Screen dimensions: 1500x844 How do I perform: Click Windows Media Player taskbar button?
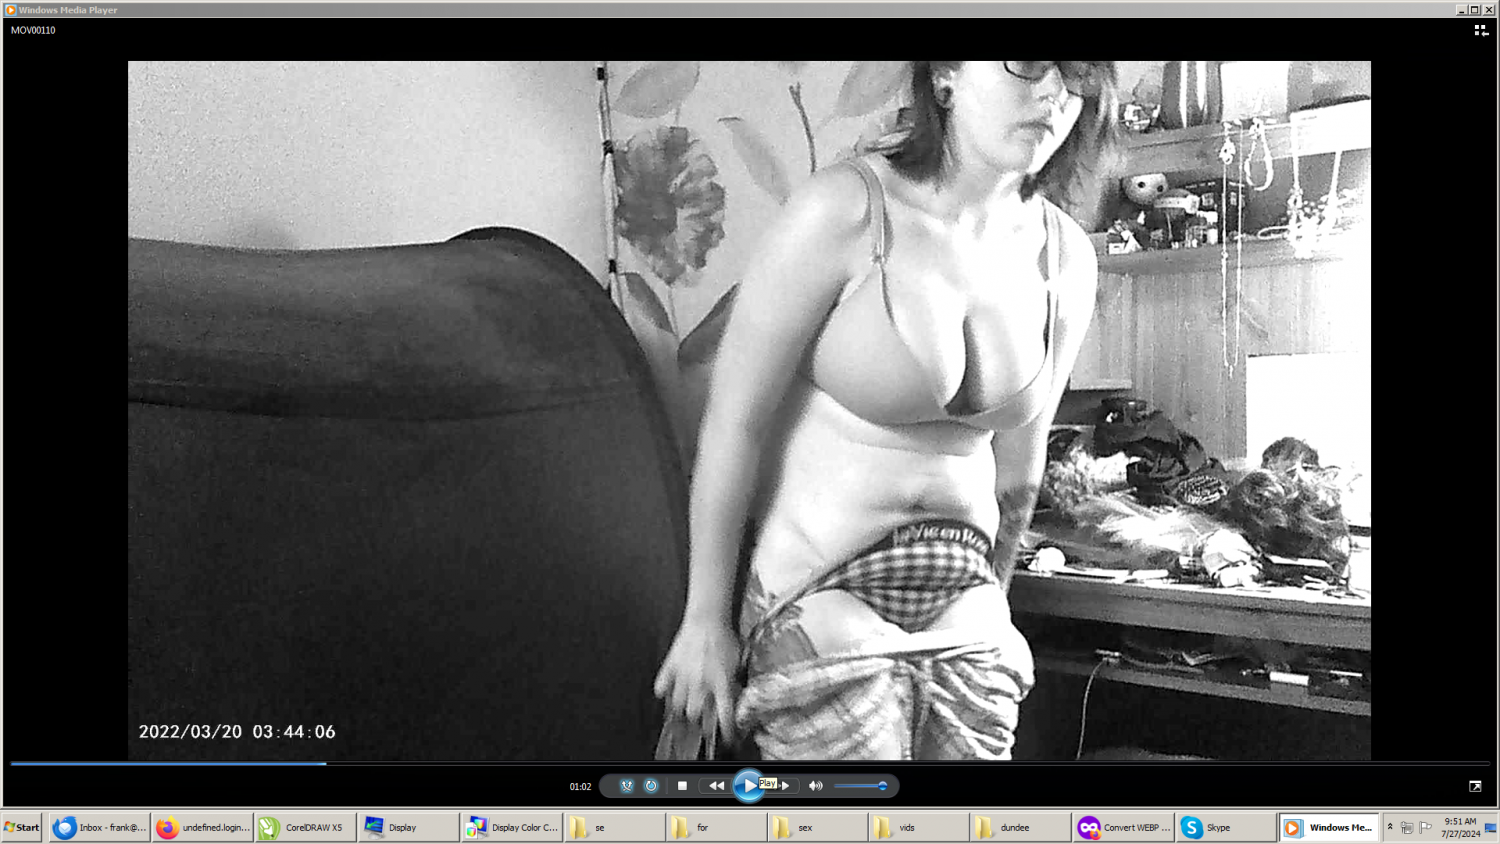(x=1329, y=827)
